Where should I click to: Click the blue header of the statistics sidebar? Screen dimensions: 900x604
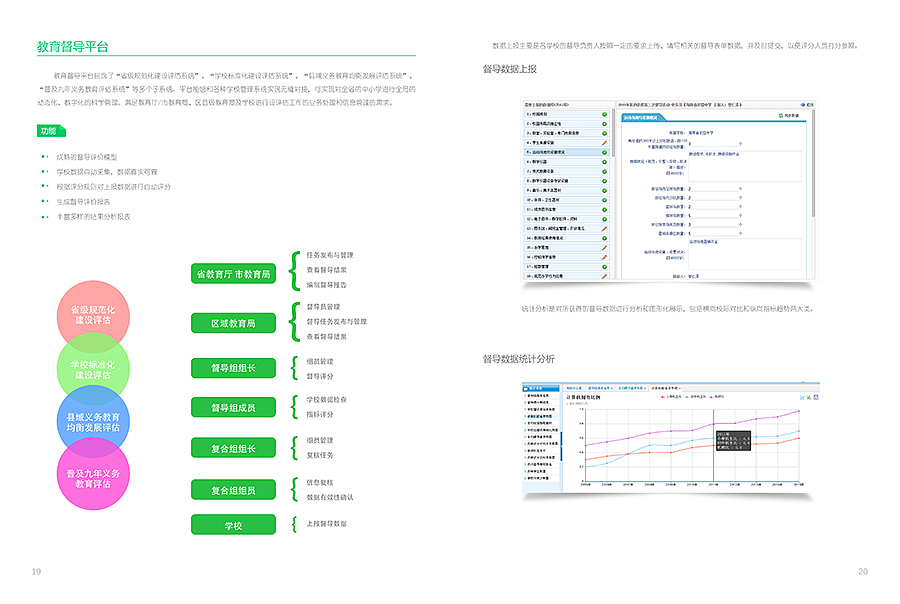click(x=541, y=388)
